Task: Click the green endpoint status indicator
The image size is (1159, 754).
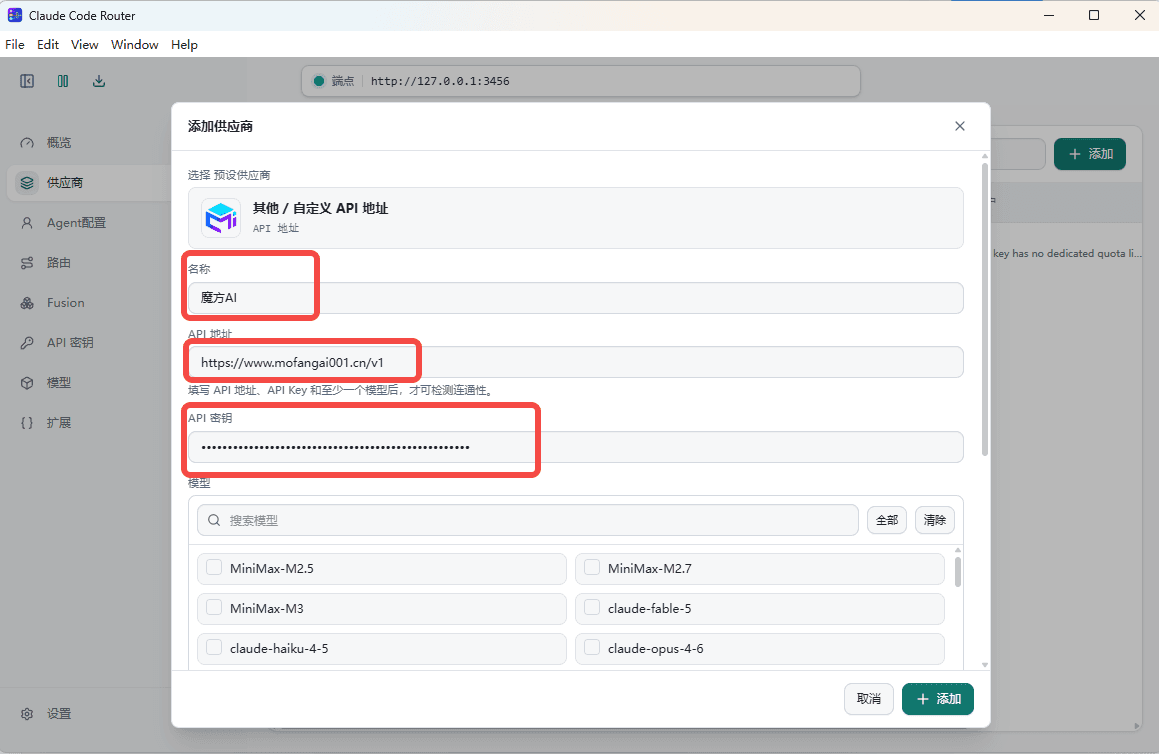Action: coord(319,81)
